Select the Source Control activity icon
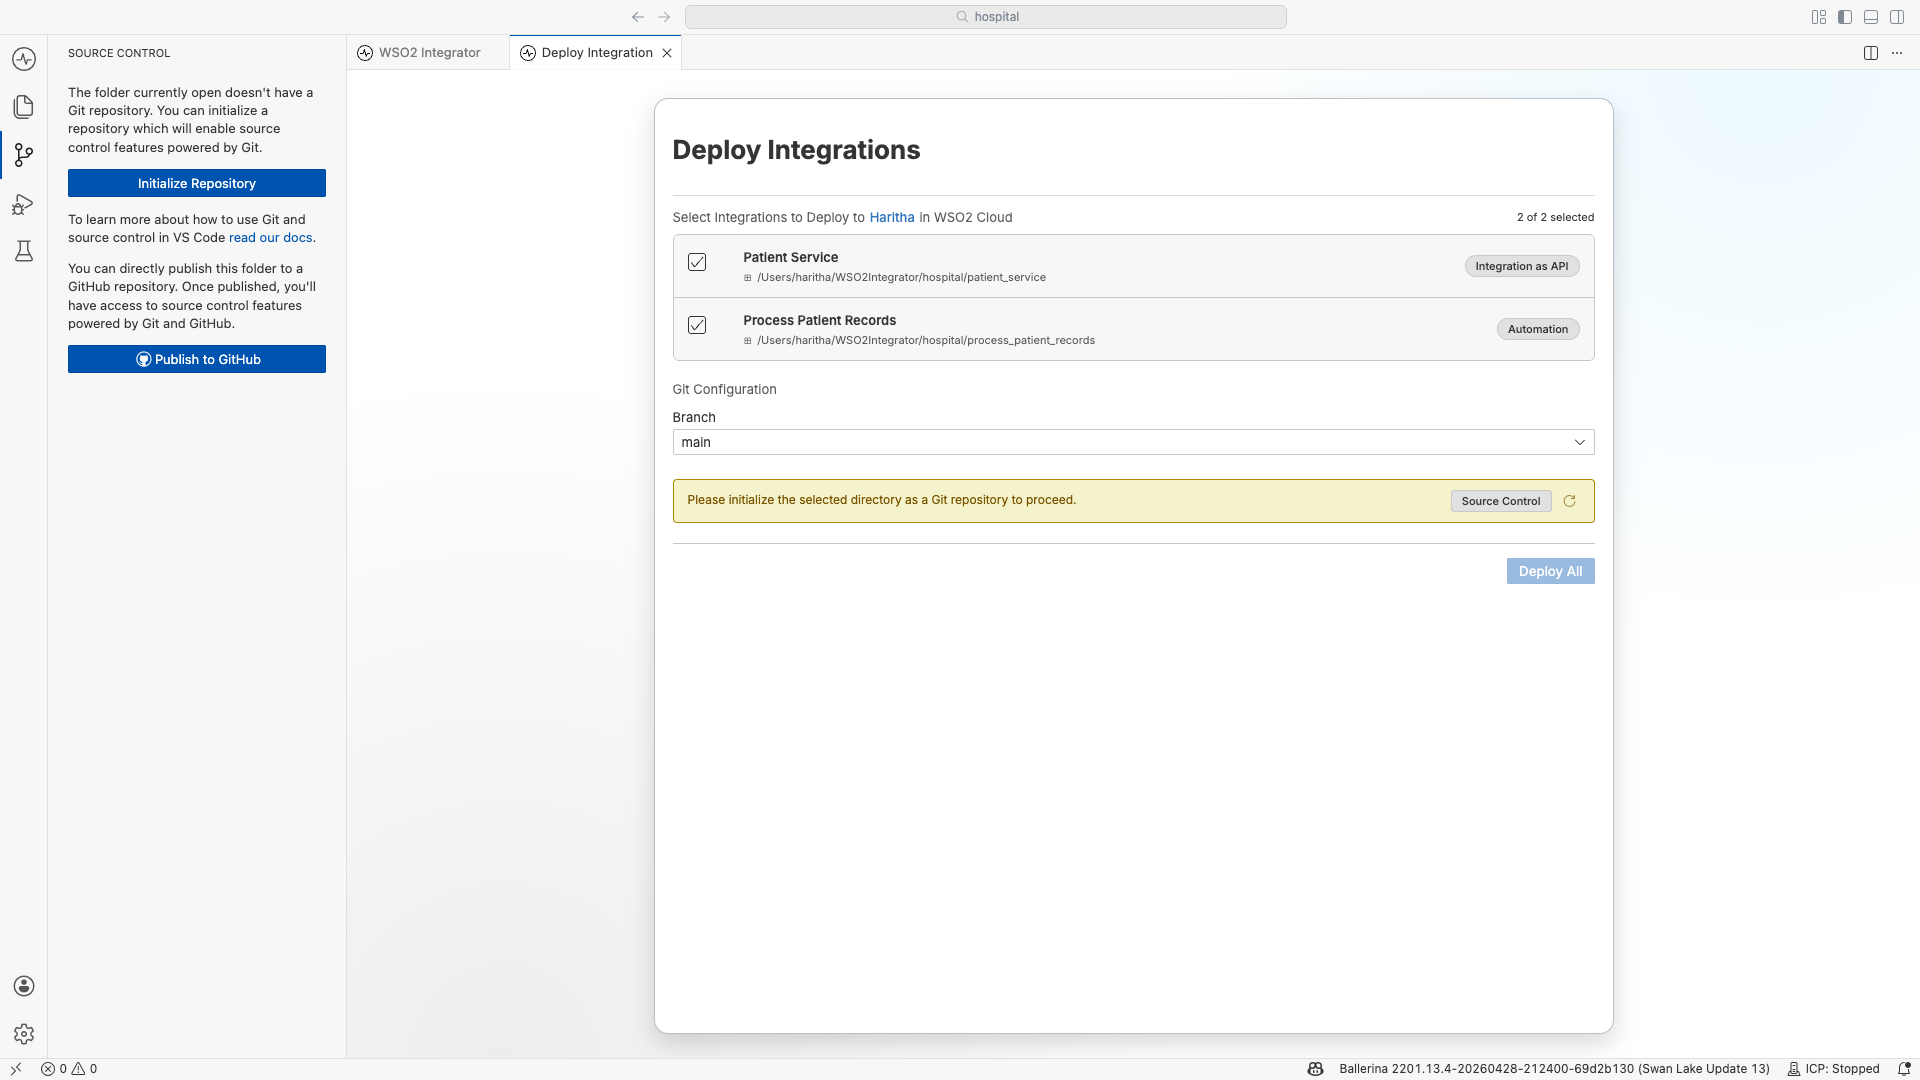The height and width of the screenshot is (1080, 1920). [24, 155]
